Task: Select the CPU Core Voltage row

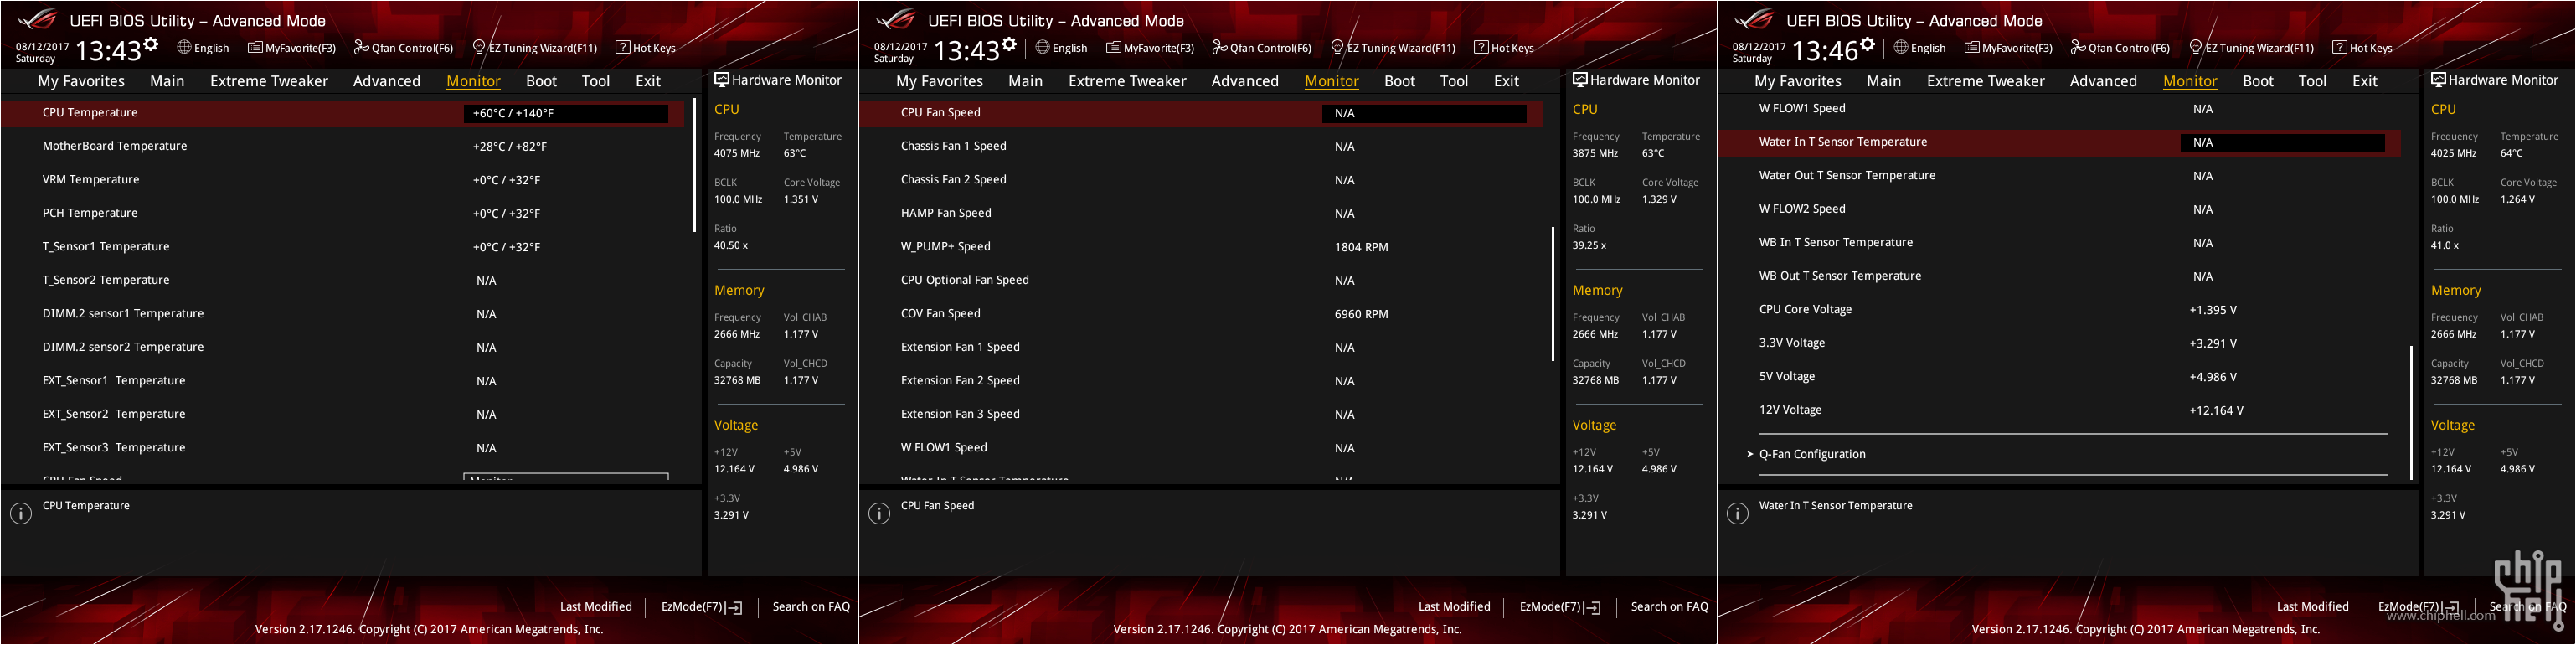Action: click(2060, 310)
